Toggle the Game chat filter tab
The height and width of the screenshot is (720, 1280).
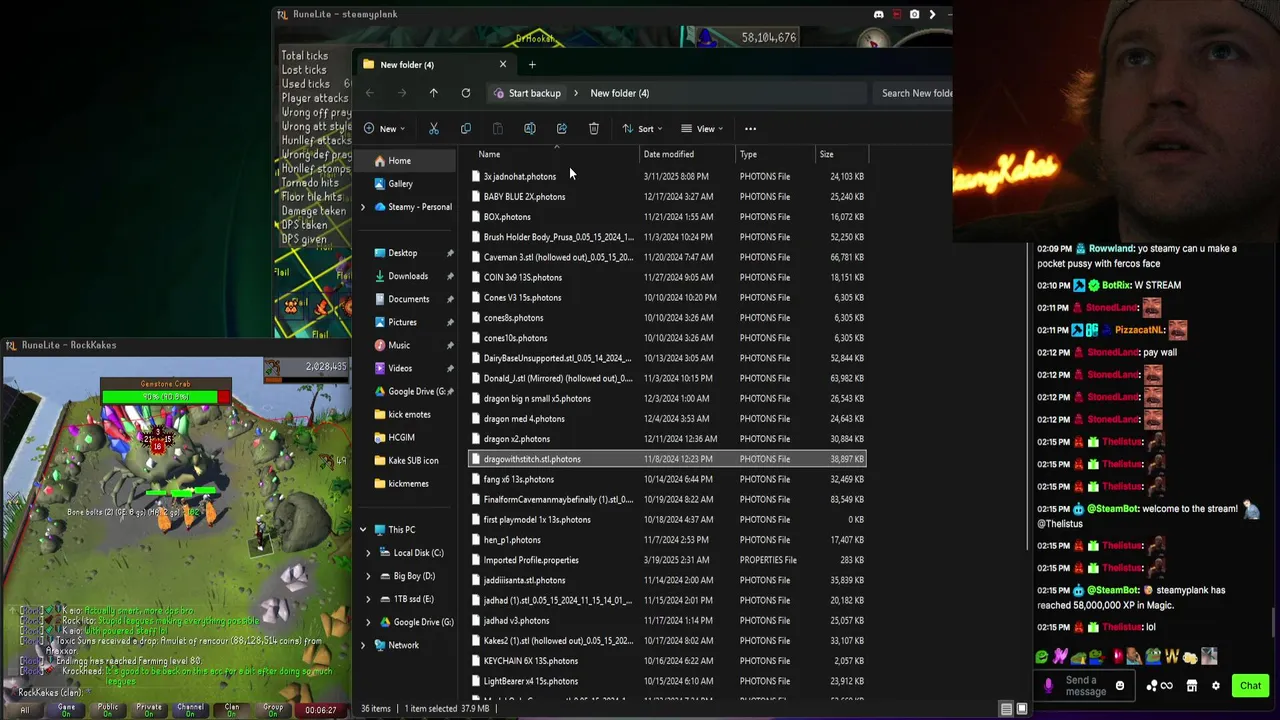[x=66, y=709]
